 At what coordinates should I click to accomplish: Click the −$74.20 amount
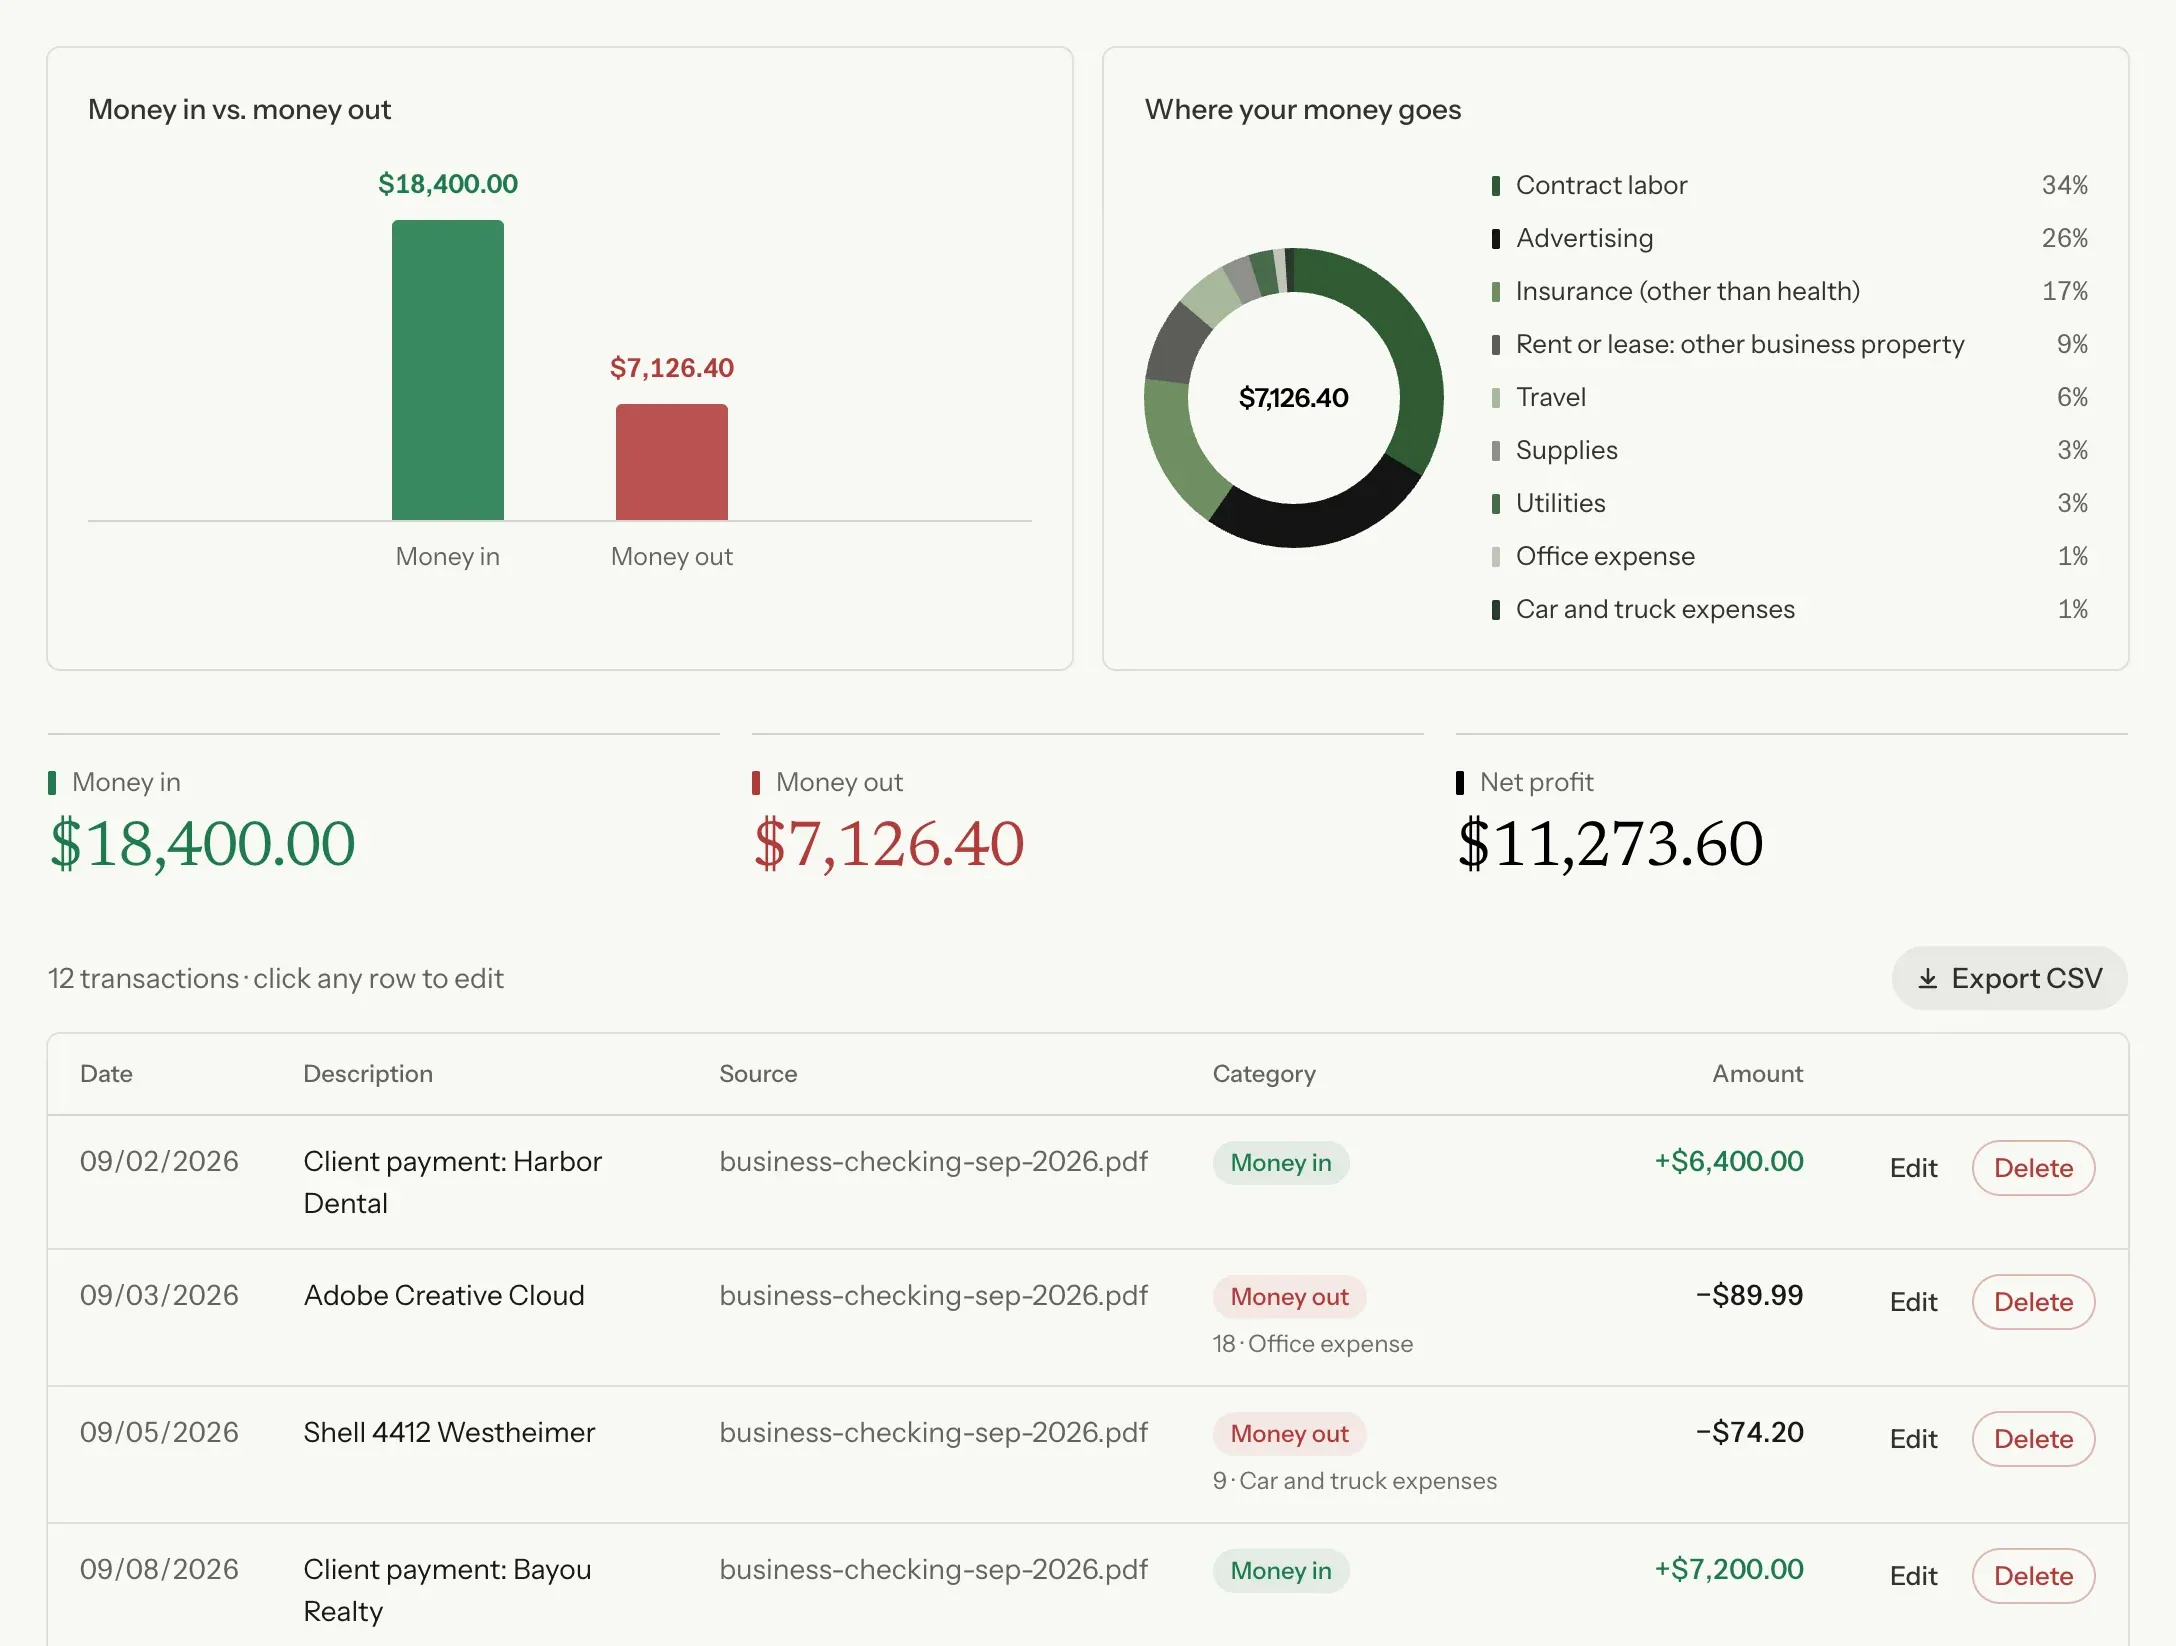pyautogui.click(x=1749, y=1432)
